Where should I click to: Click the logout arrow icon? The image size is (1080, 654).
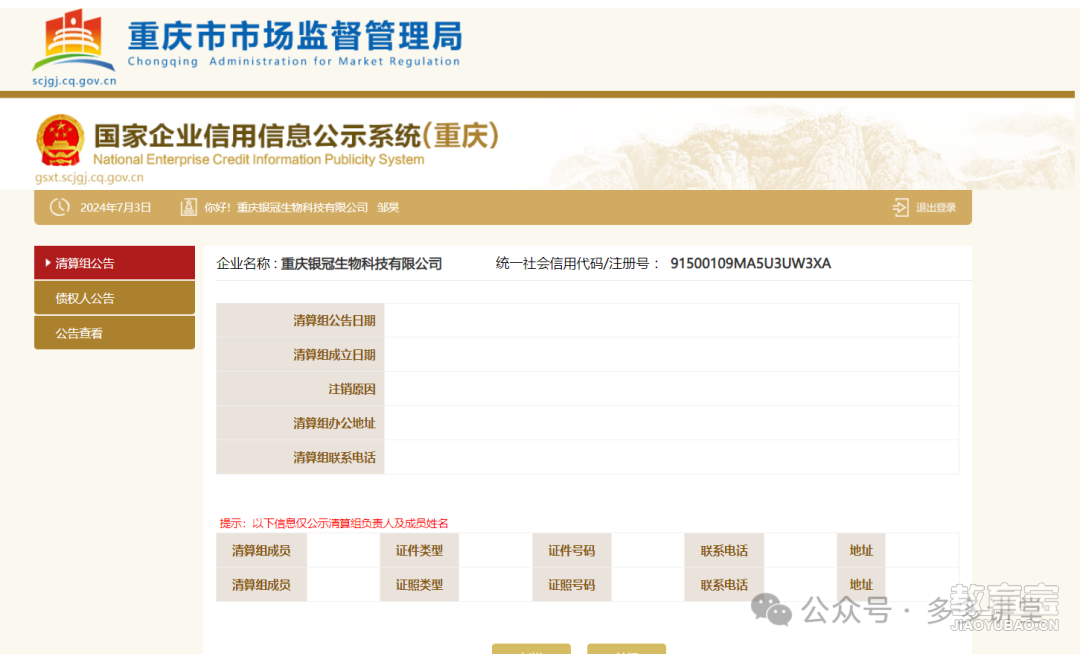pos(900,207)
